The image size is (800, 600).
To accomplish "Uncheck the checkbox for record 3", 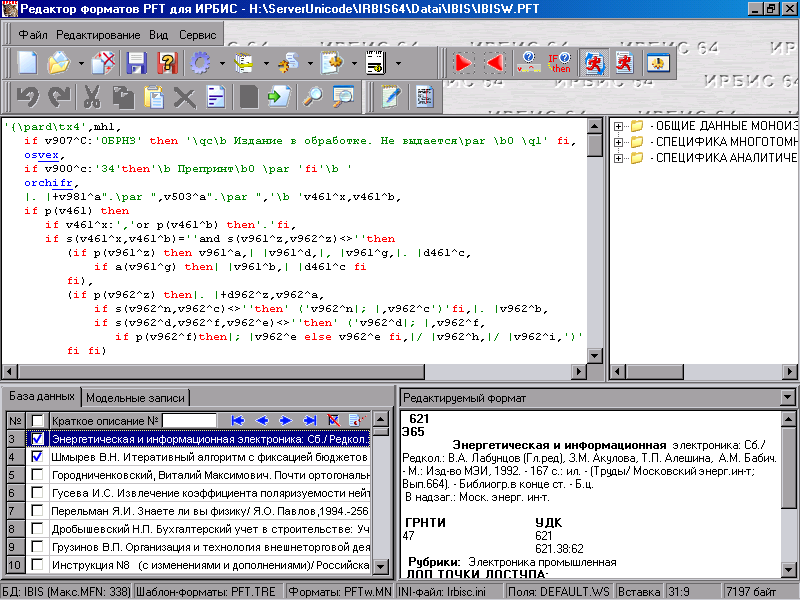I will coord(38,439).
